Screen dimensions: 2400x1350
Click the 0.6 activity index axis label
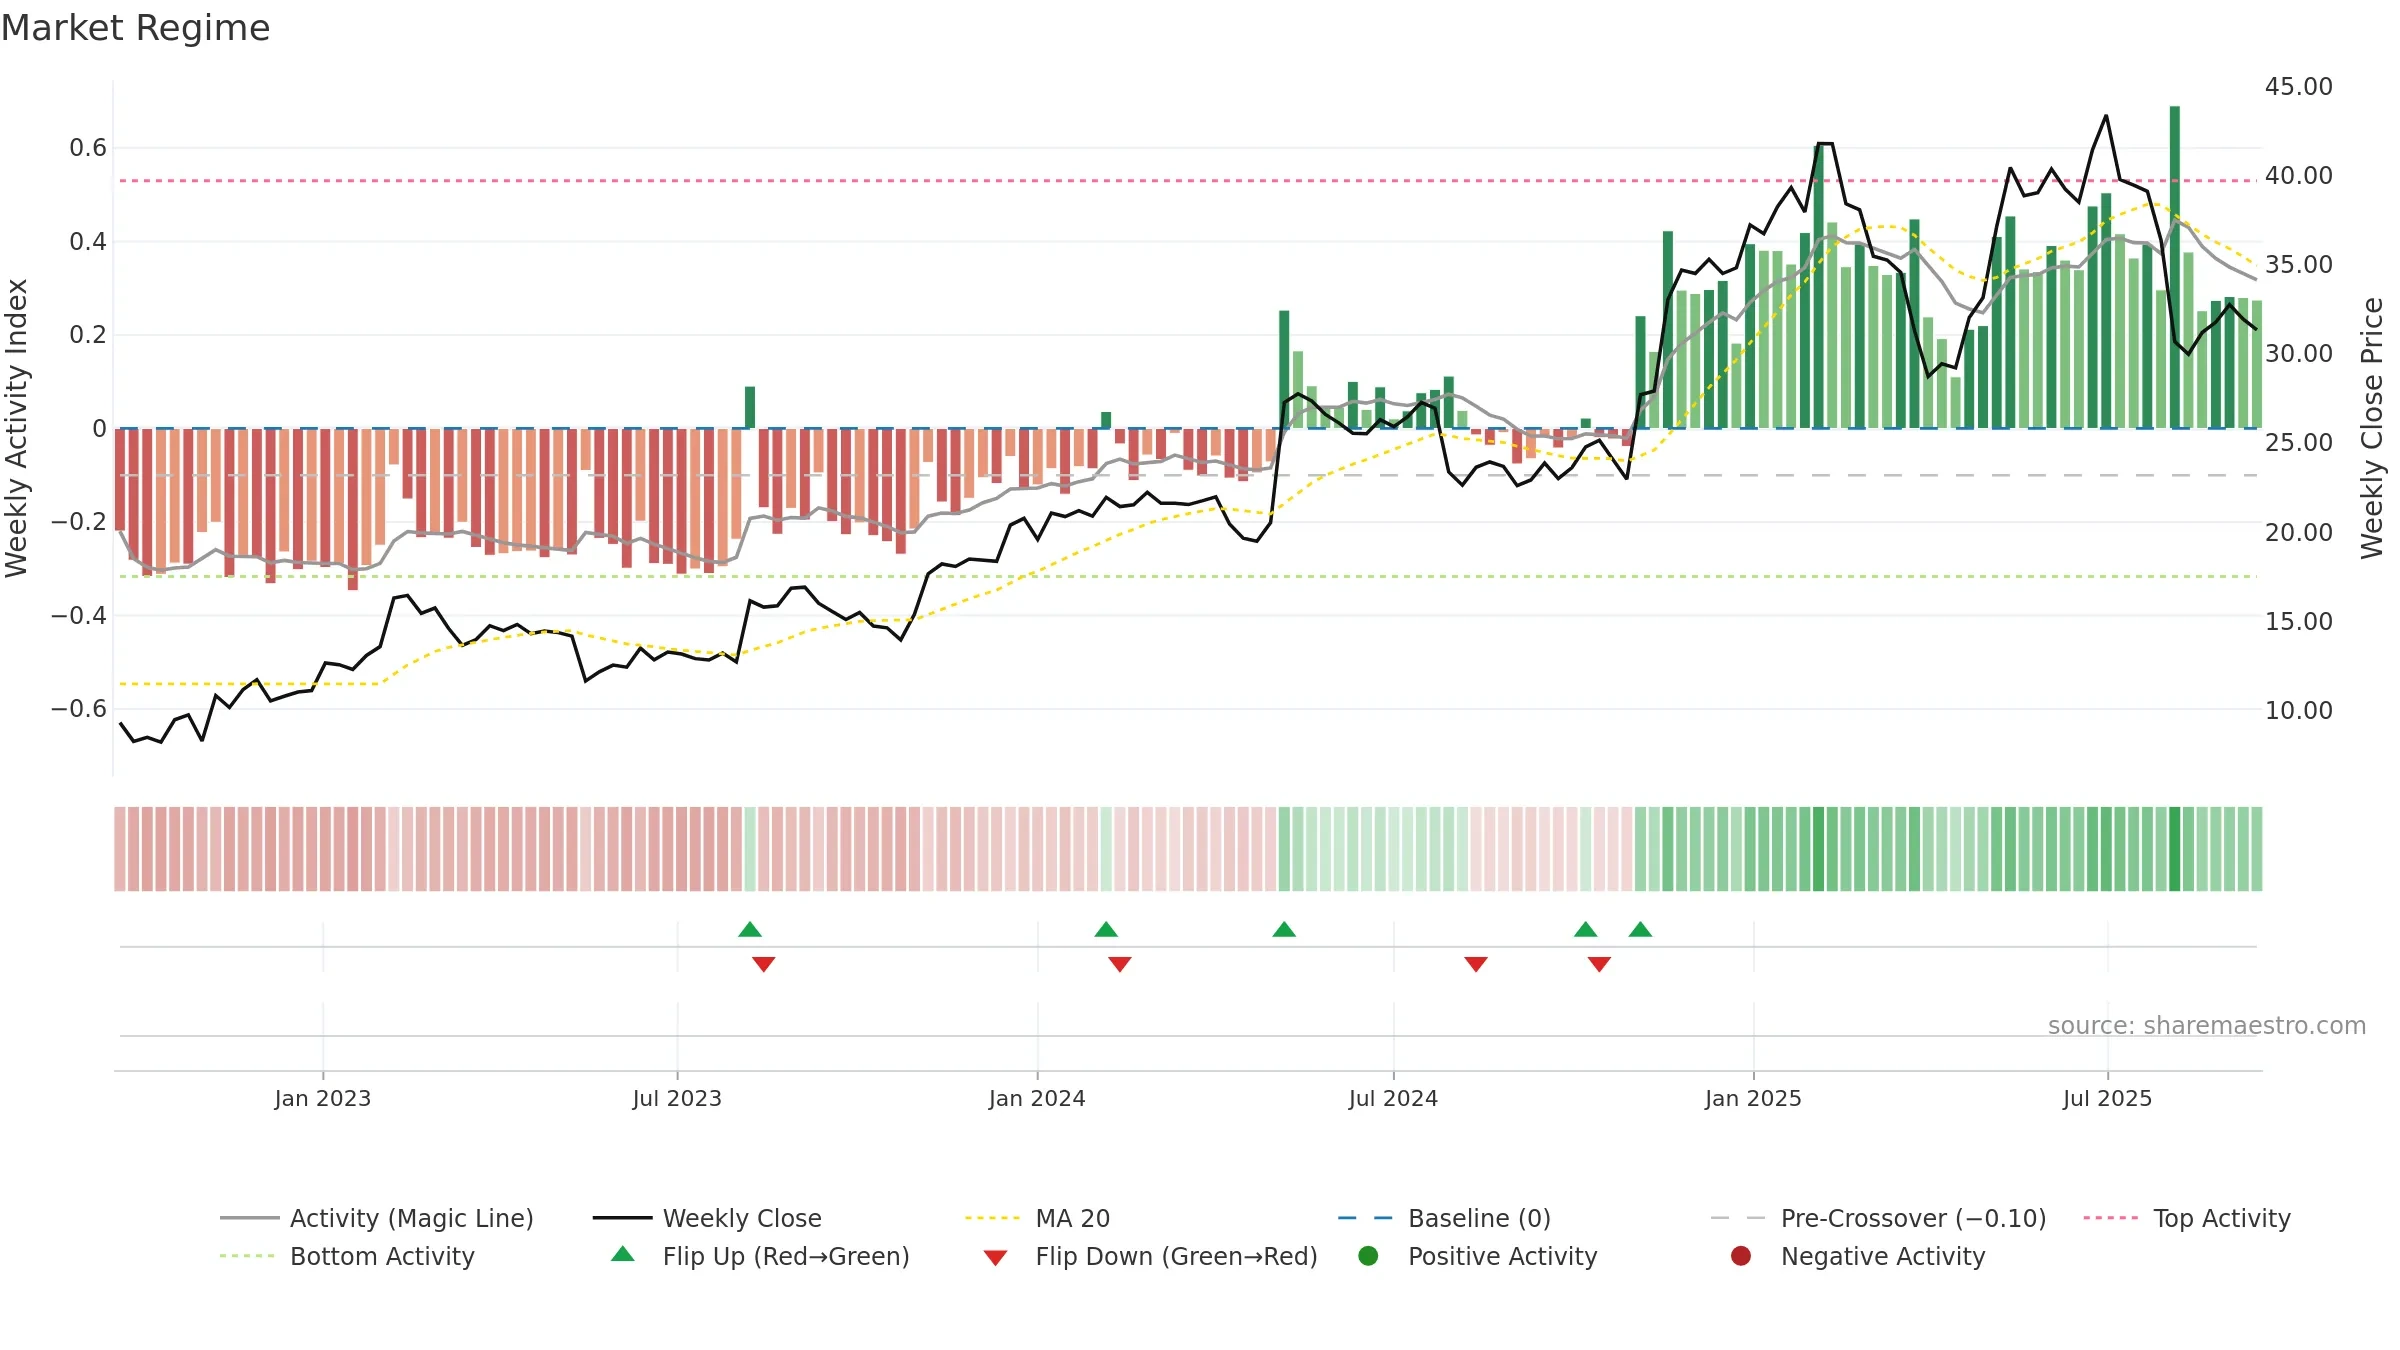(x=88, y=148)
